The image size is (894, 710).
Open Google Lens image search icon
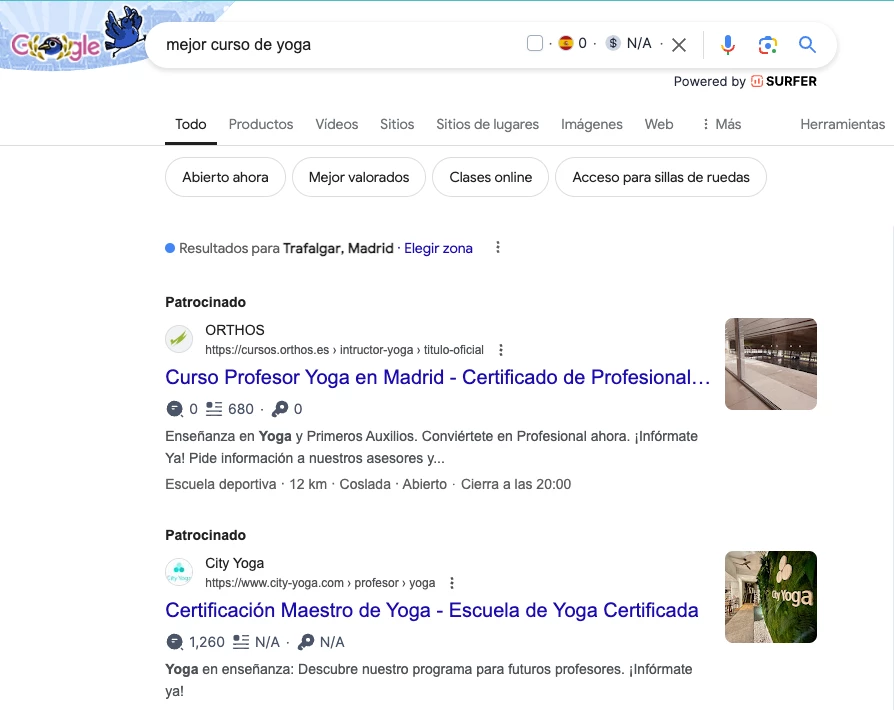point(767,44)
